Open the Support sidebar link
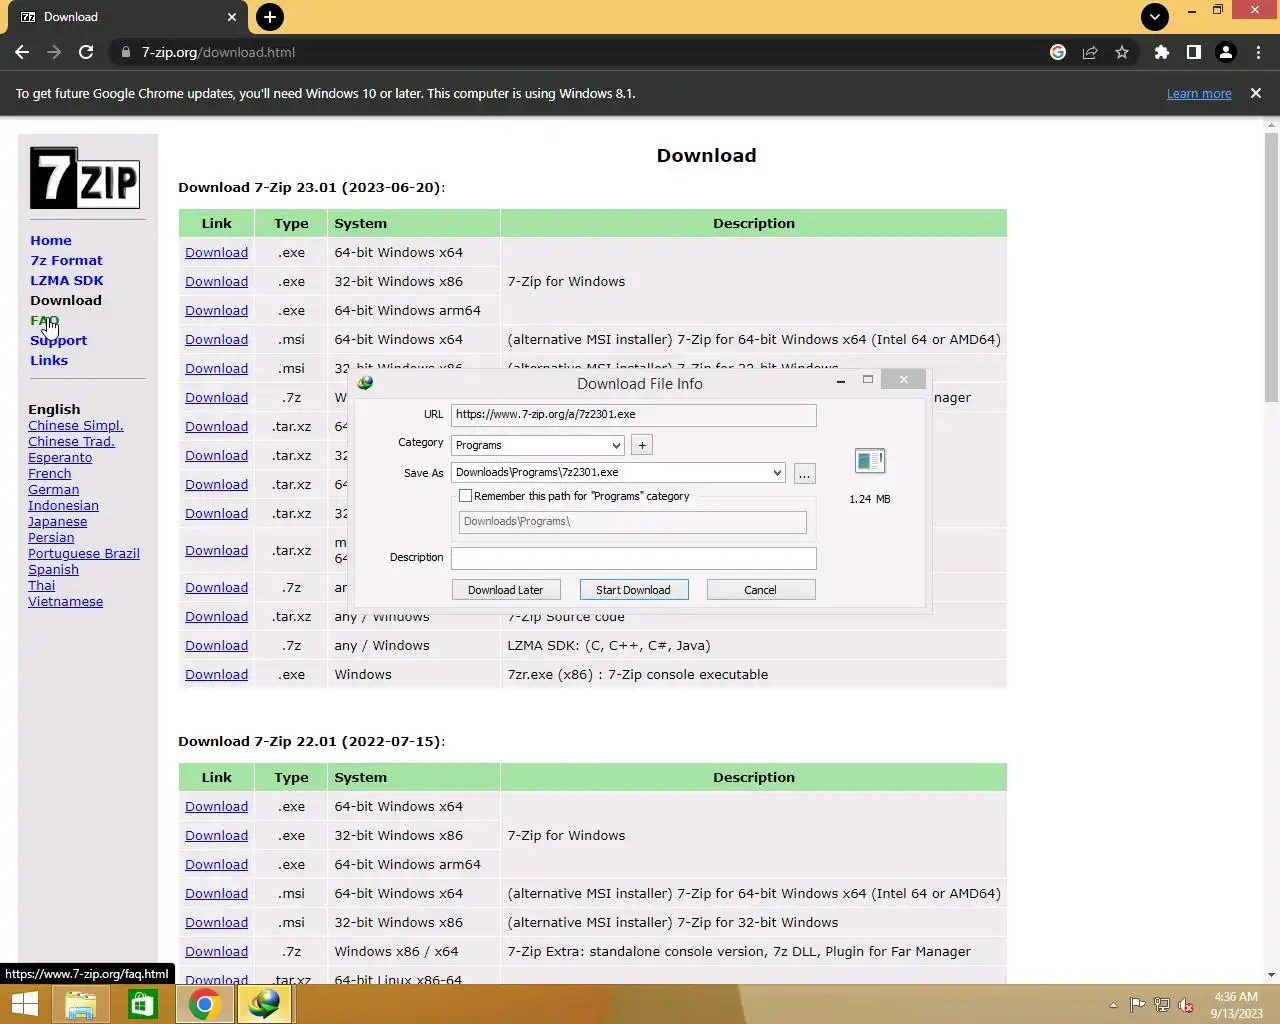 pos(58,340)
